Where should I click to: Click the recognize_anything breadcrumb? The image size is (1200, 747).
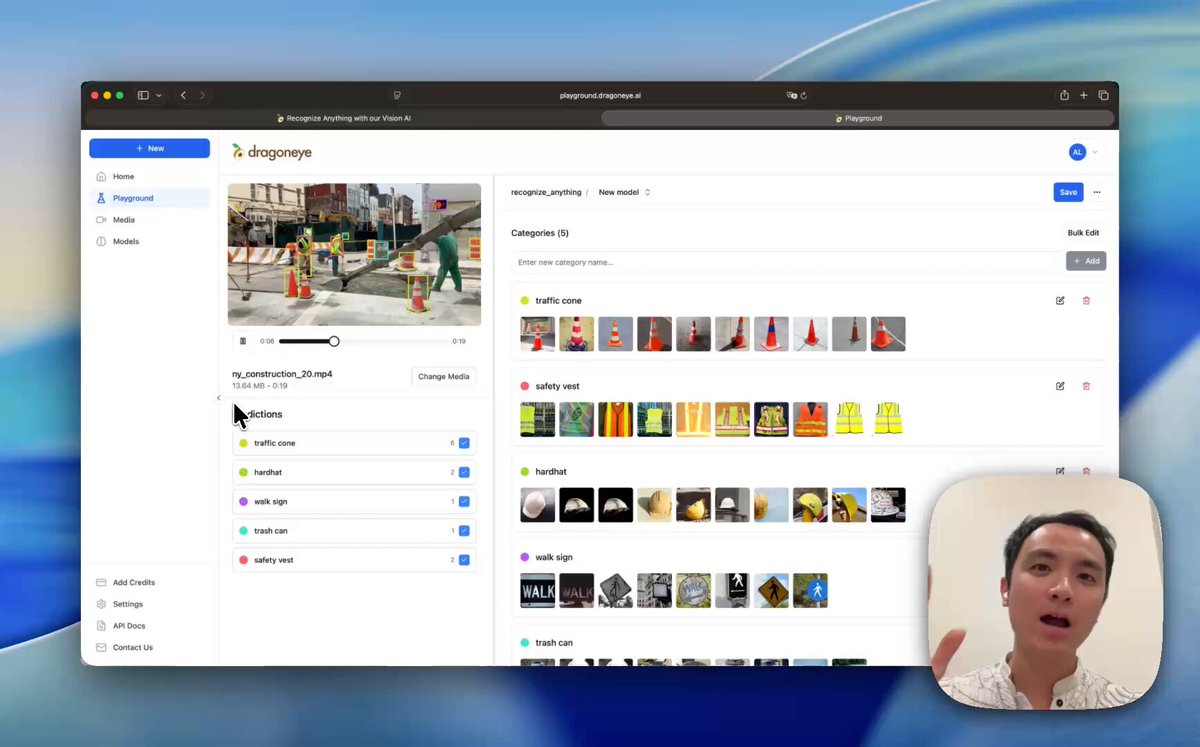coord(546,192)
